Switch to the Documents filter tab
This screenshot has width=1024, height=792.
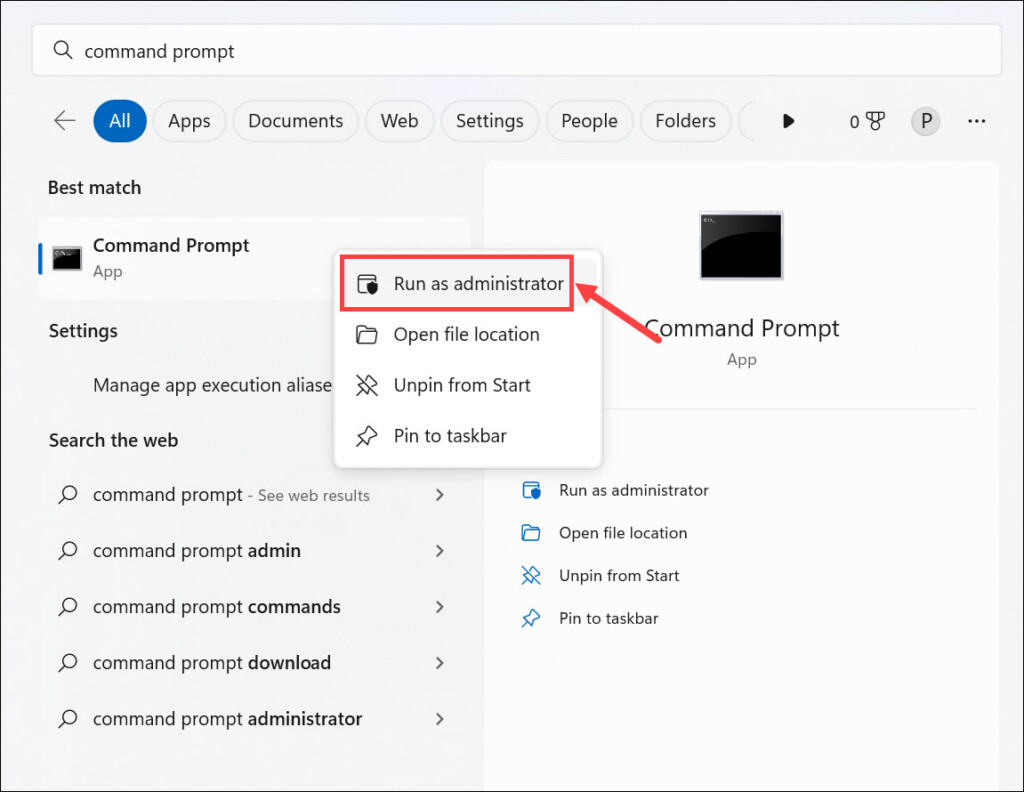tap(295, 121)
